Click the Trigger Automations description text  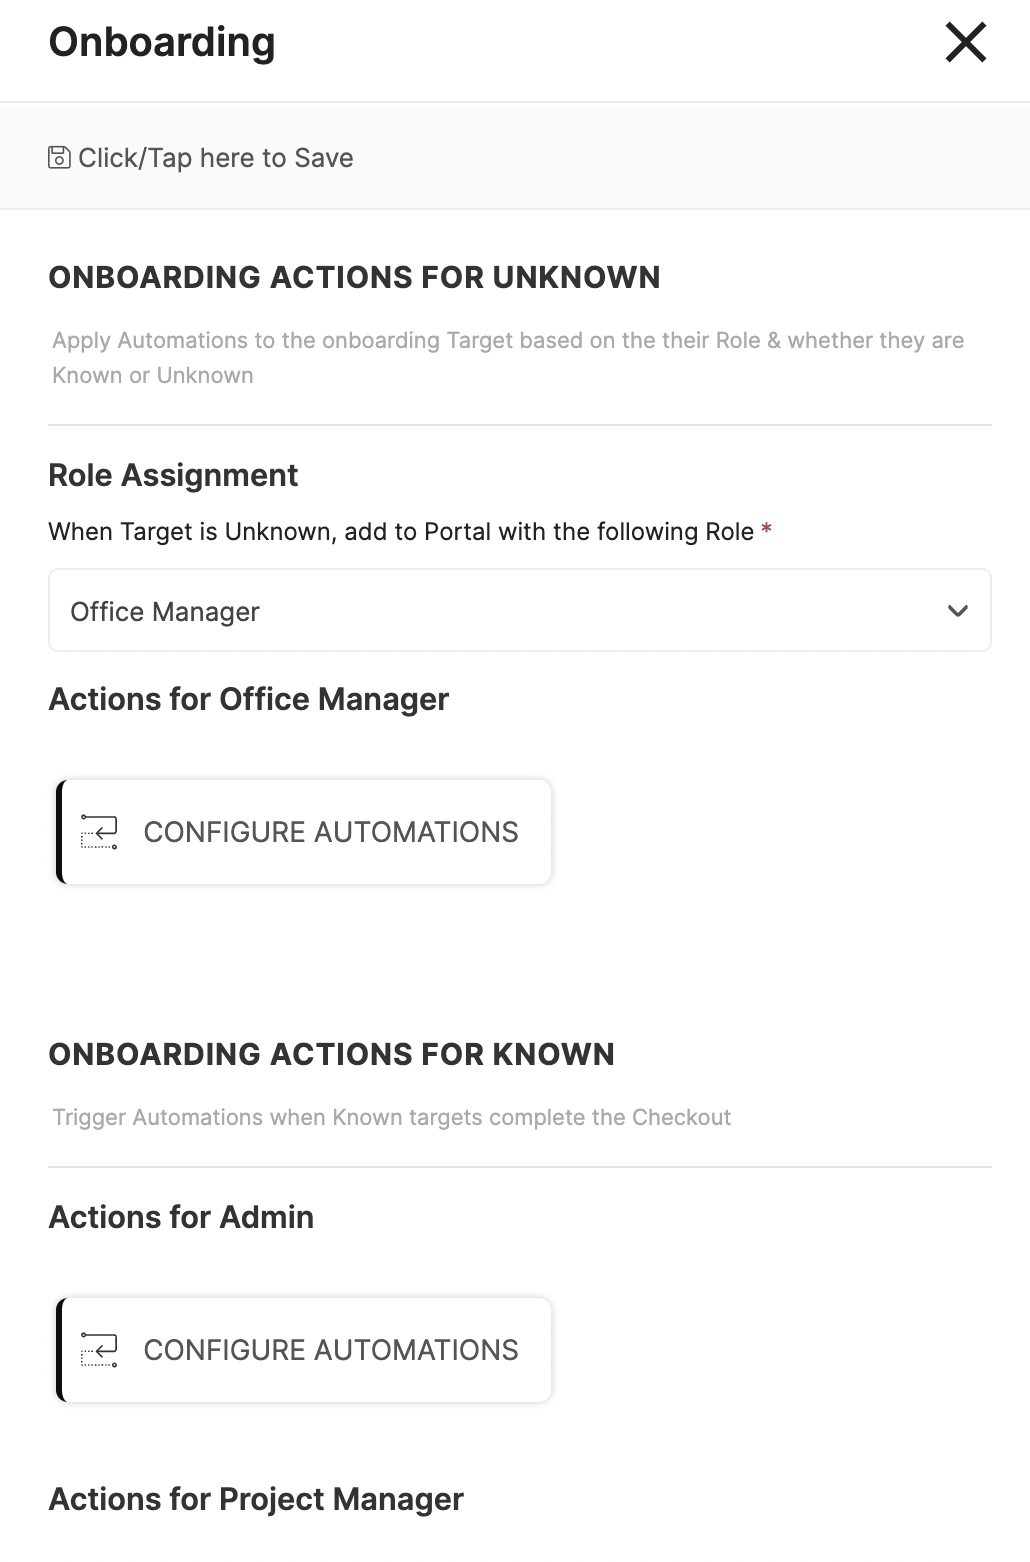point(392,1117)
